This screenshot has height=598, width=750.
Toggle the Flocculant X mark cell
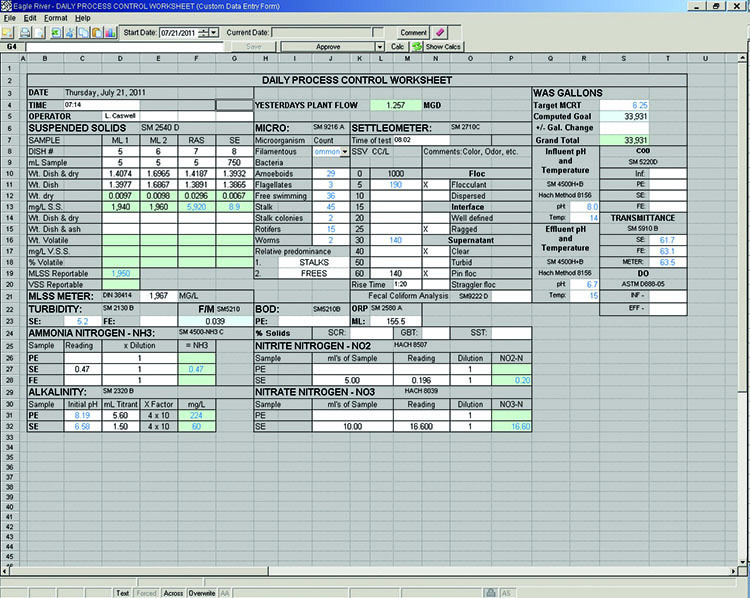coord(425,185)
